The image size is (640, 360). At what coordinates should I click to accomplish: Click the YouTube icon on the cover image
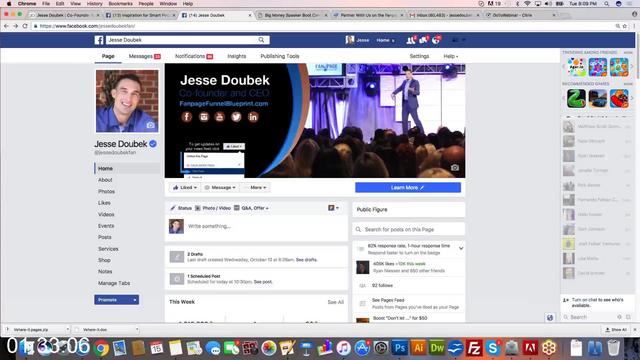tap(220, 117)
